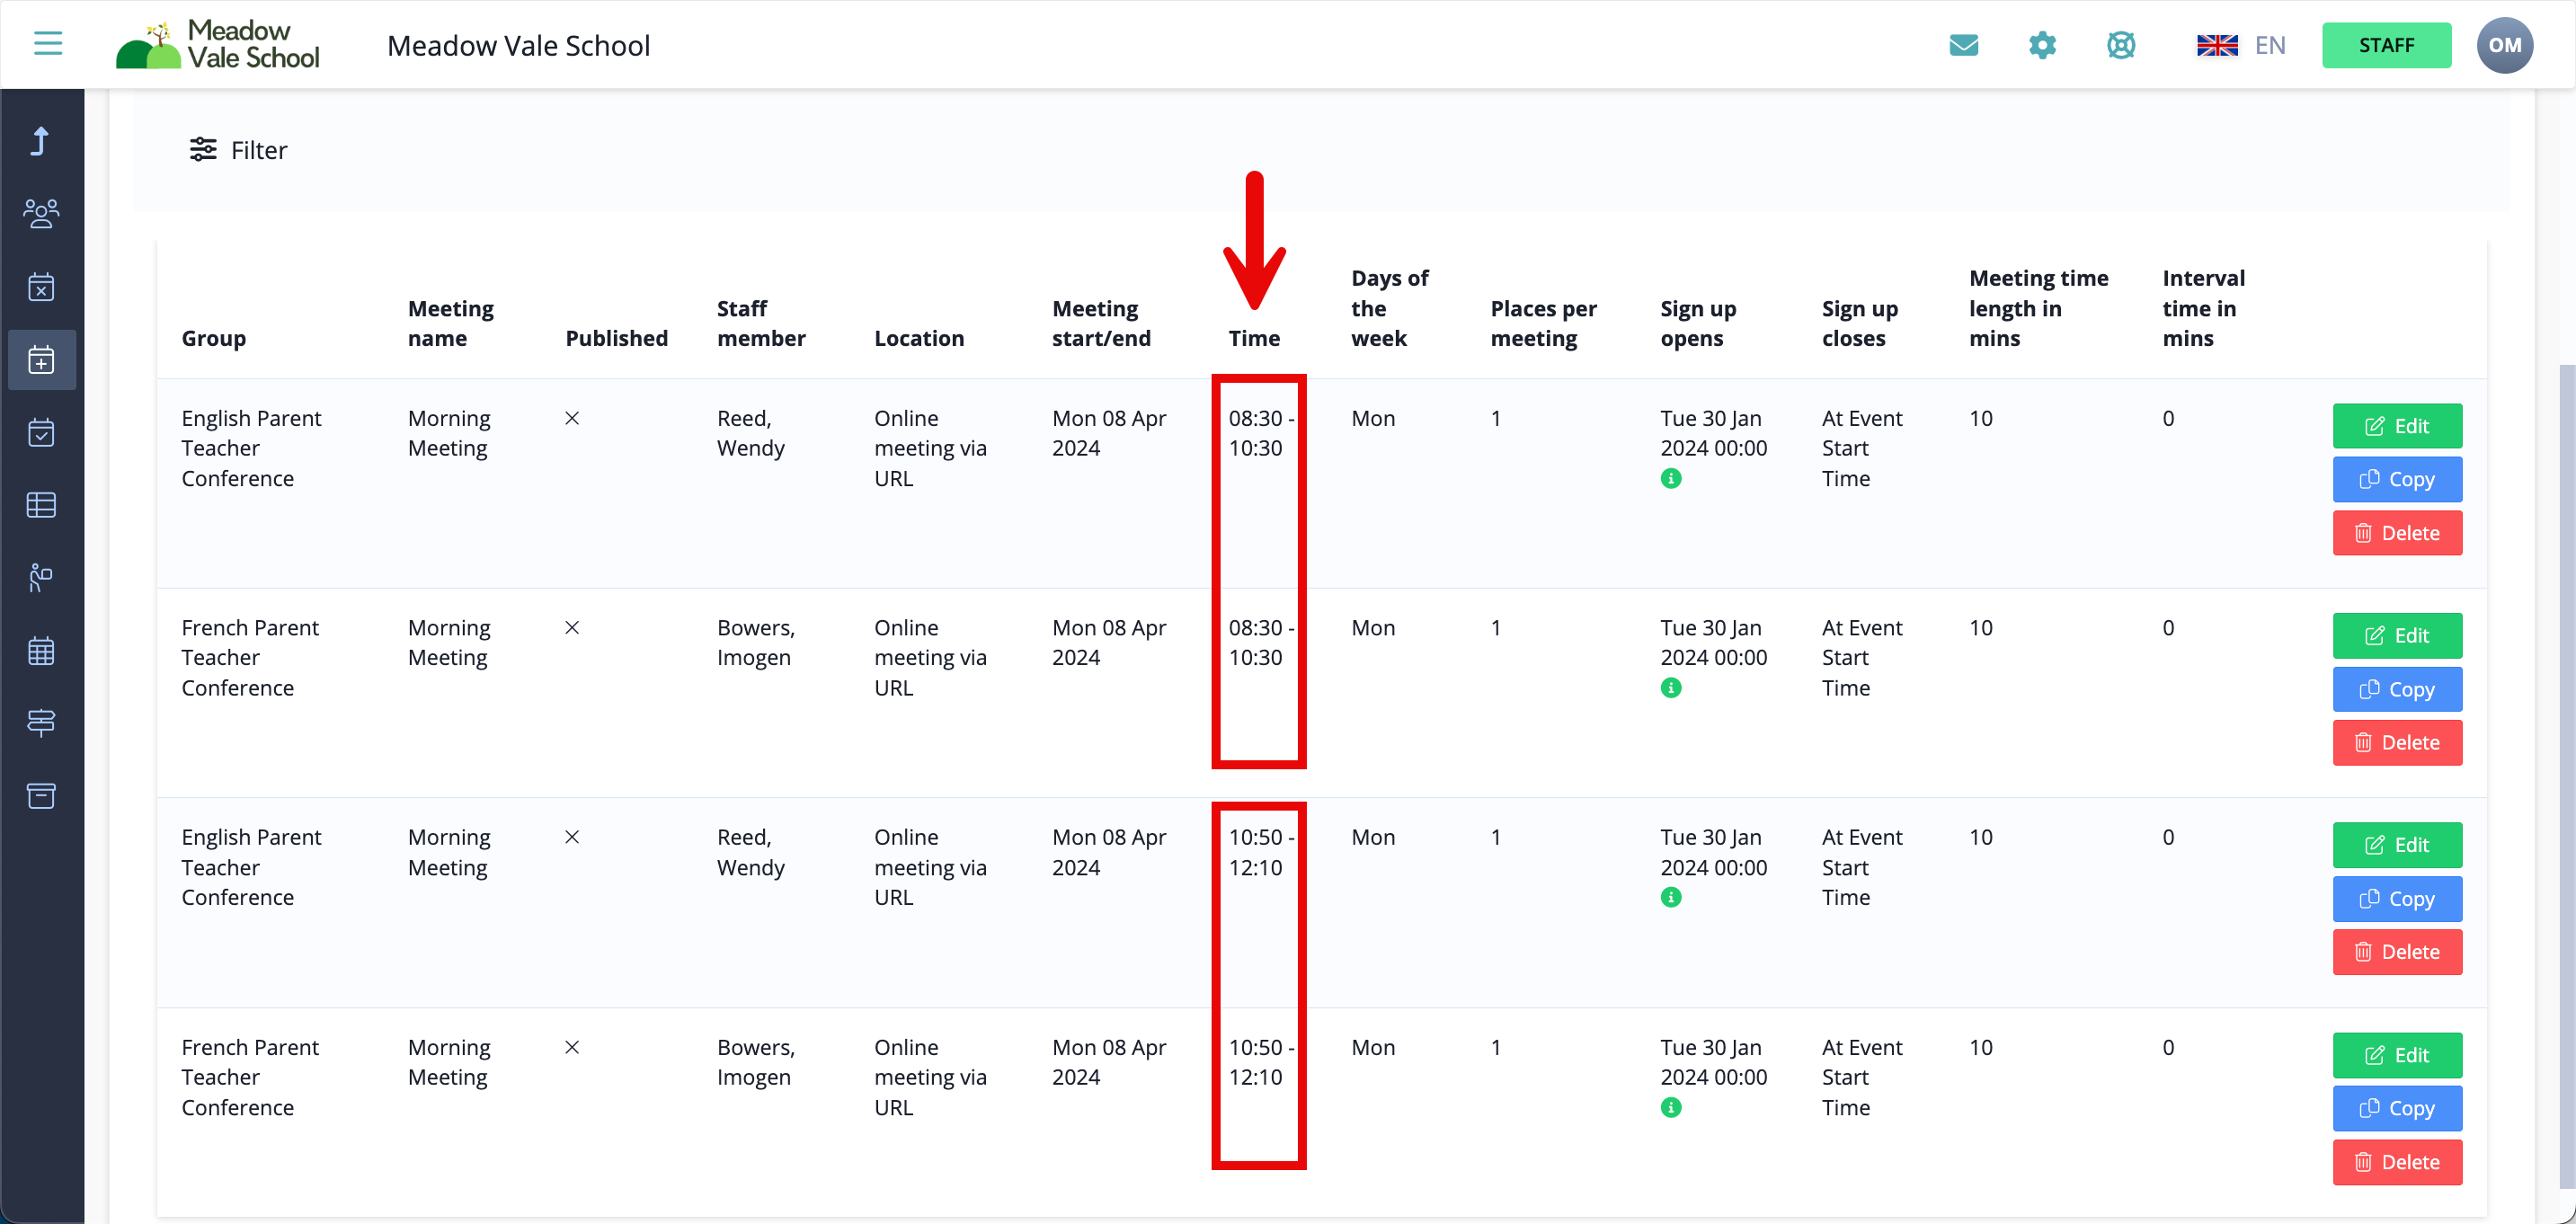Click the Interval time in mins header
Image resolution: width=2576 pixels, height=1224 pixels.
[2204, 308]
